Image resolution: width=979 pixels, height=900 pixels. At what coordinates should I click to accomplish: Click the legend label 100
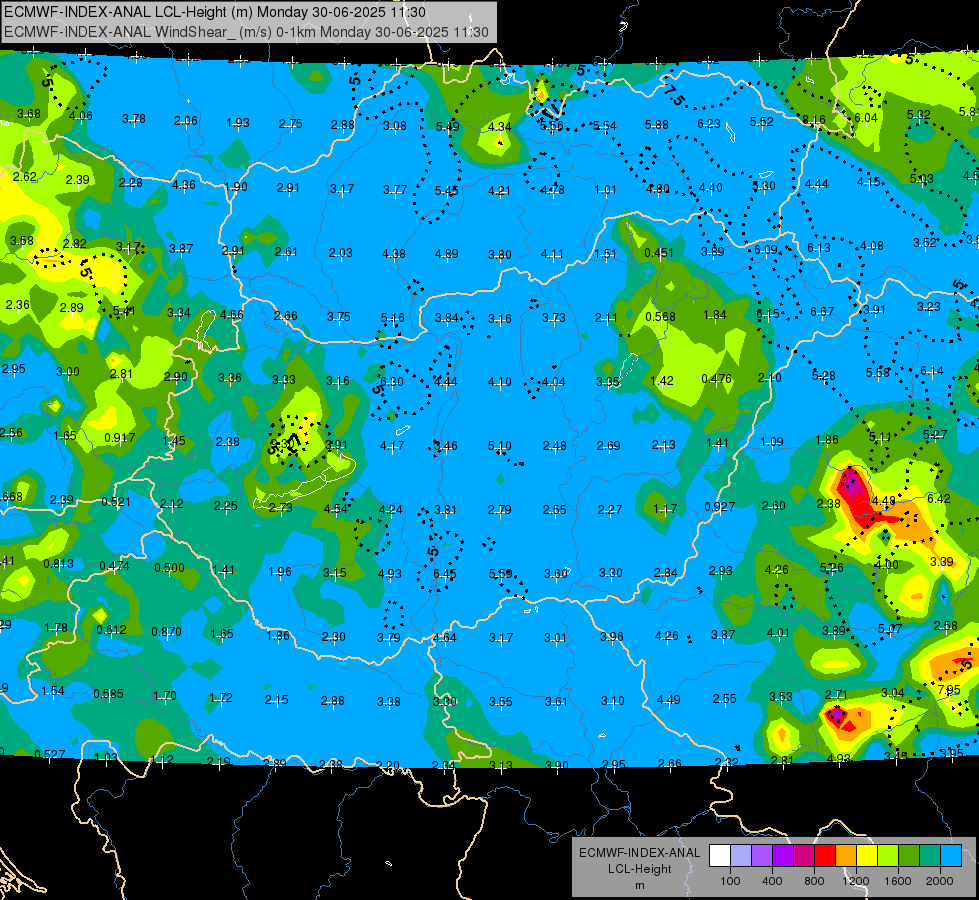point(731,881)
